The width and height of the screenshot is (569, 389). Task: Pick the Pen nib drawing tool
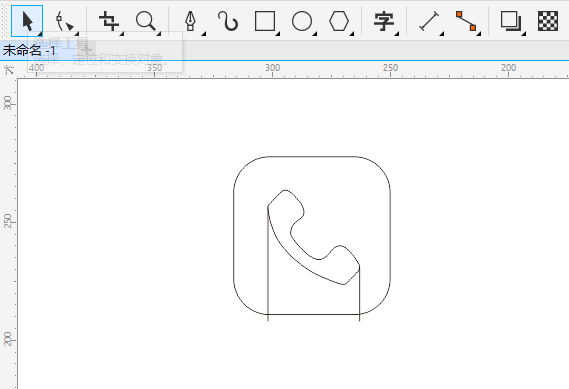191,21
